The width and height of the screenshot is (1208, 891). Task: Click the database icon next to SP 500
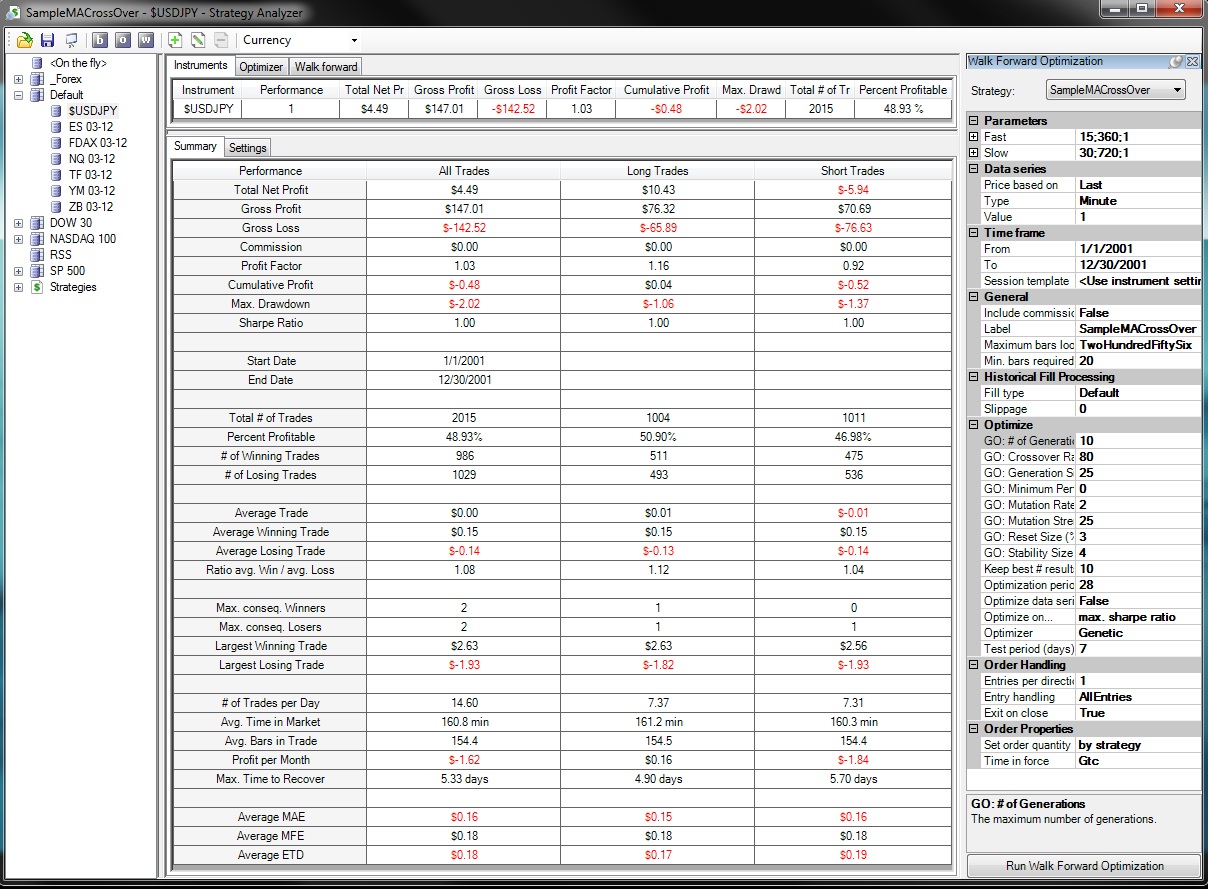pyautogui.click(x=38, y=271)
